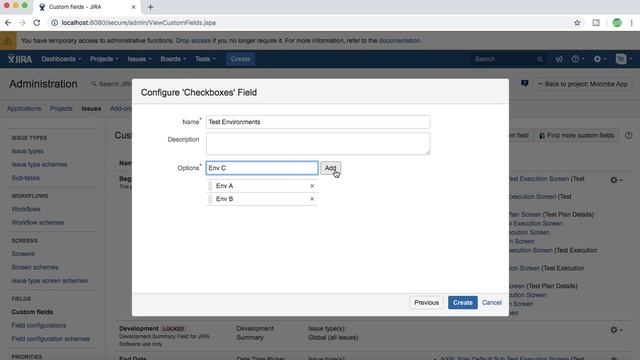Open Screens in sidebar
The image size is (640, 360).
pos(23,254)
